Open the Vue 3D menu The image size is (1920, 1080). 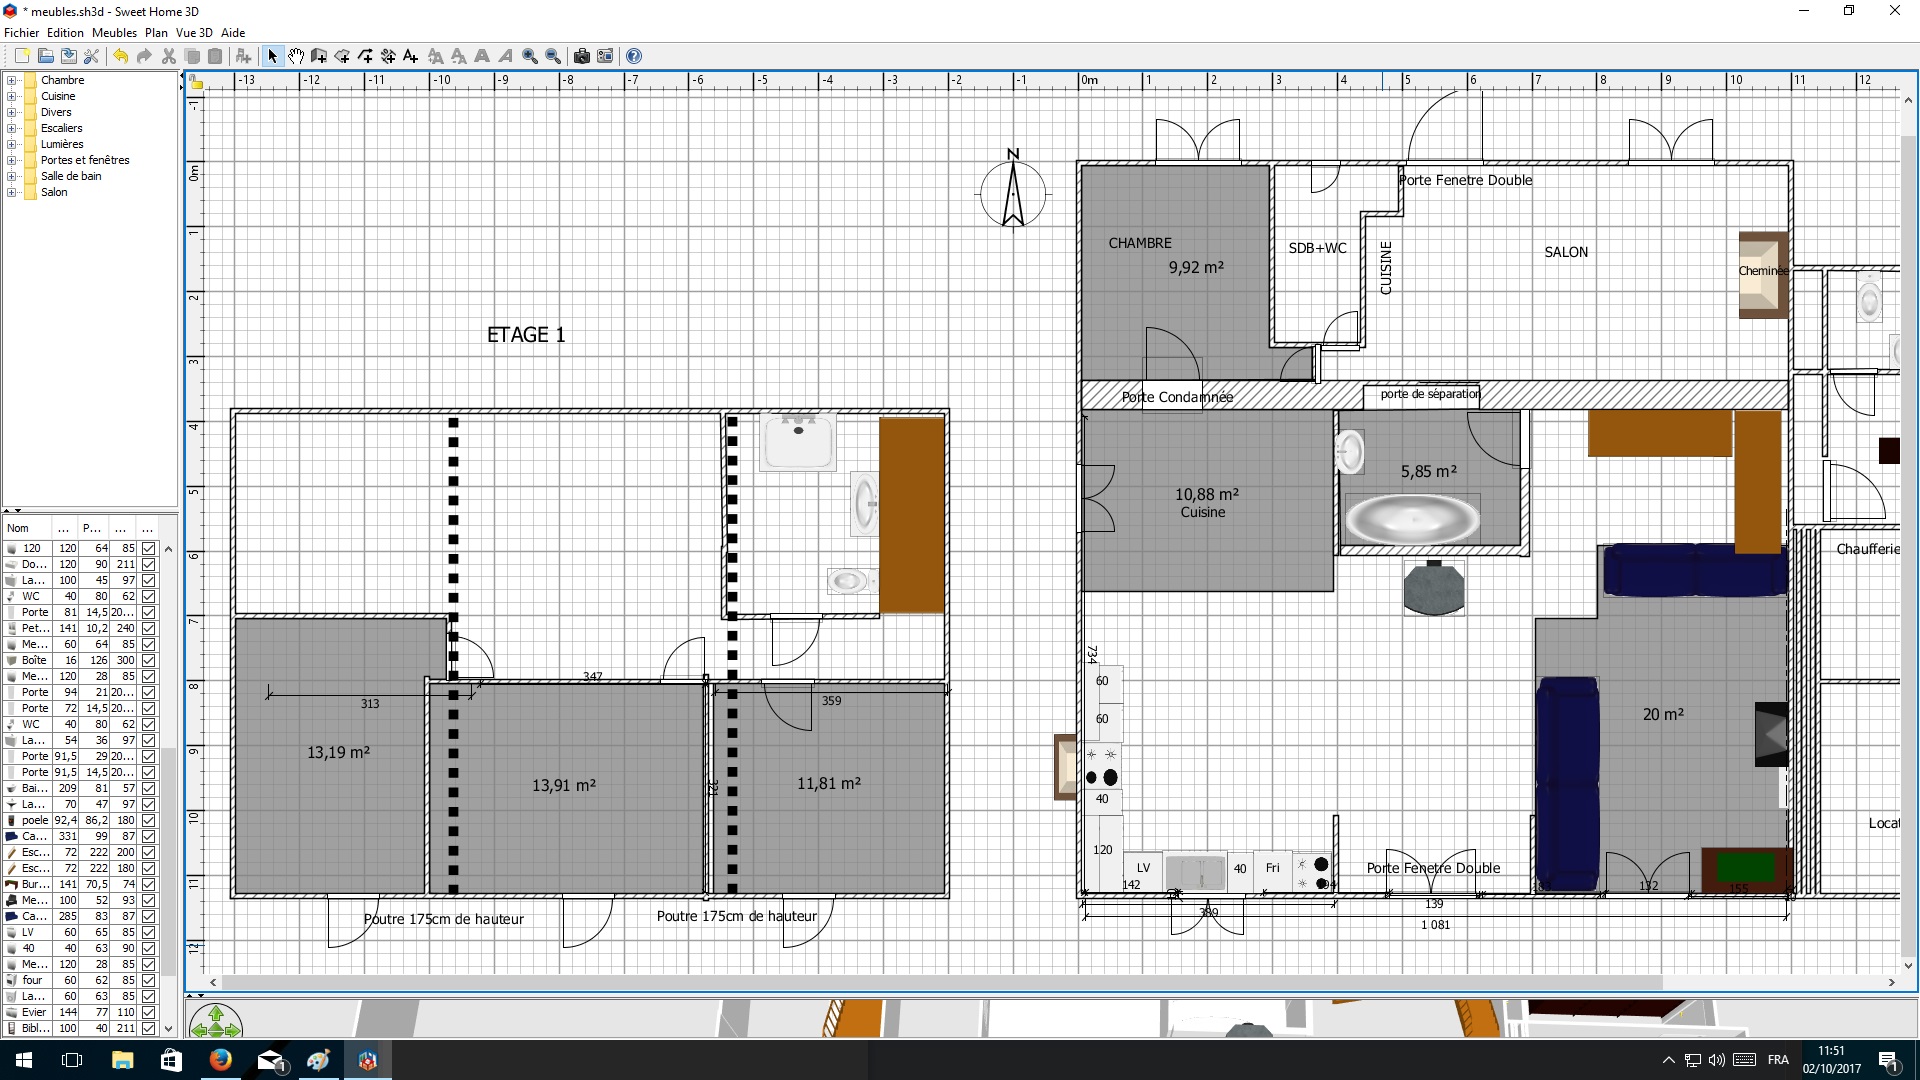[x=194, y=33]
